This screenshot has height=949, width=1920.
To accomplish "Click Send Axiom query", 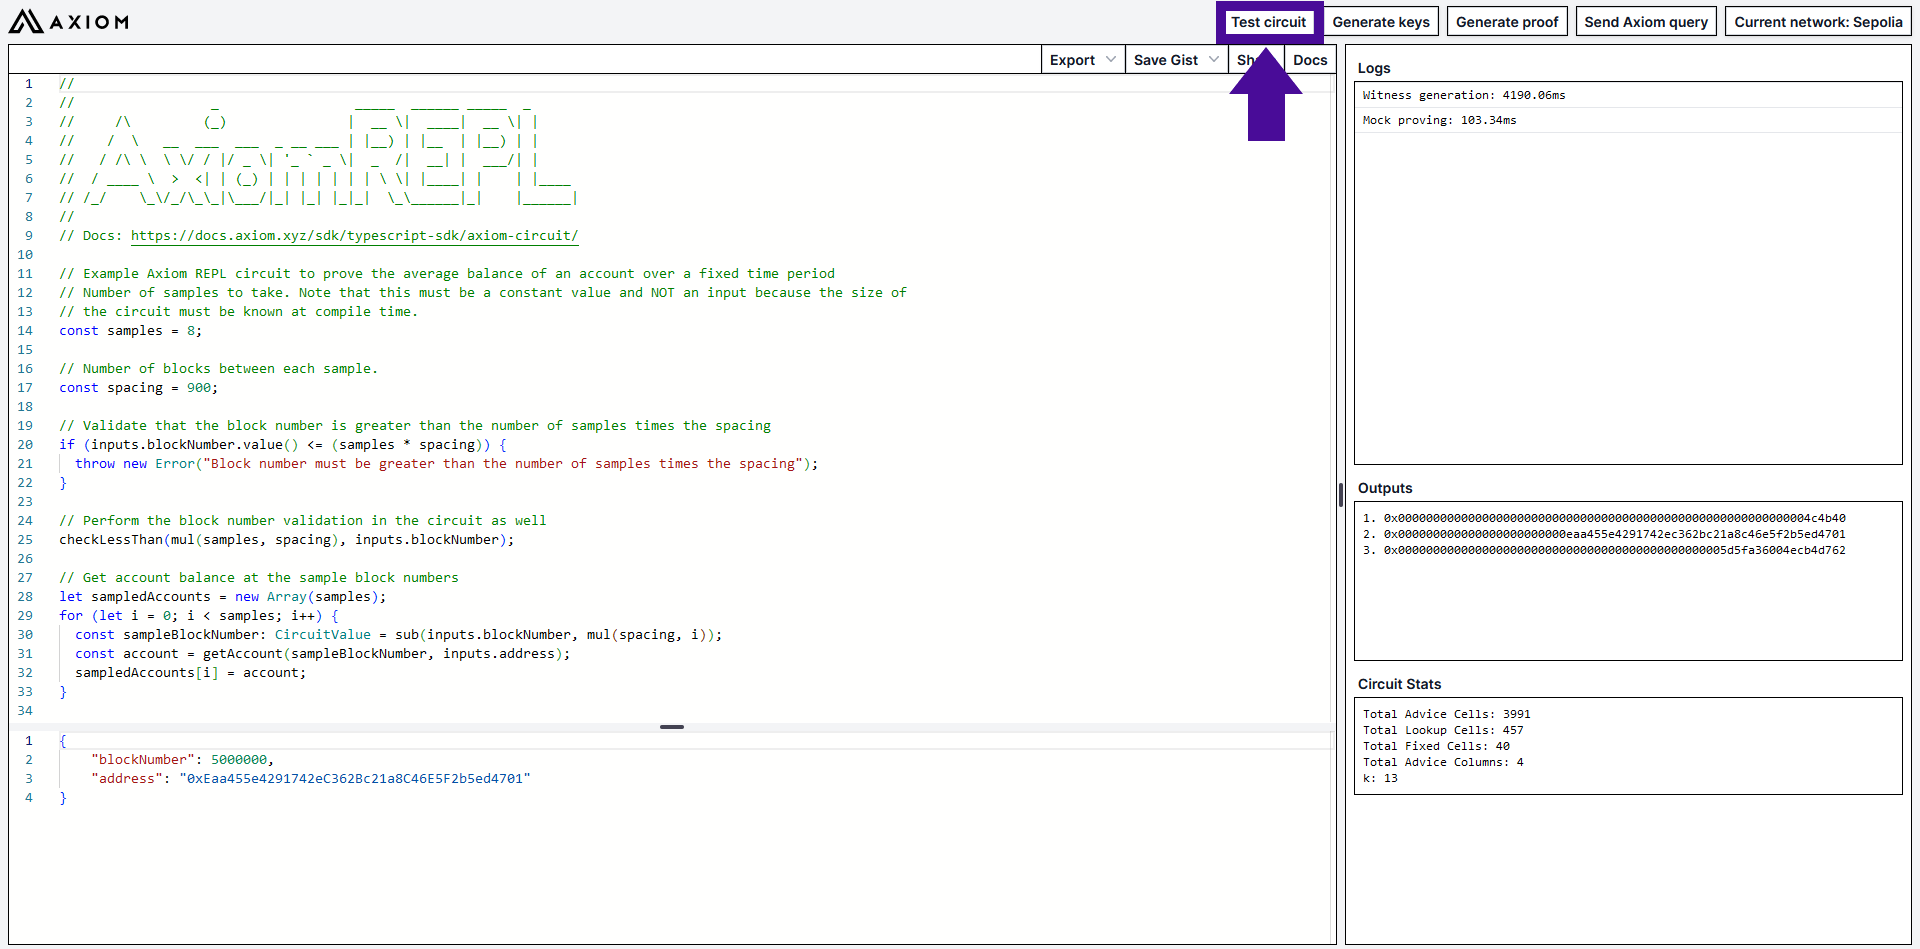I will (1645, 22).
